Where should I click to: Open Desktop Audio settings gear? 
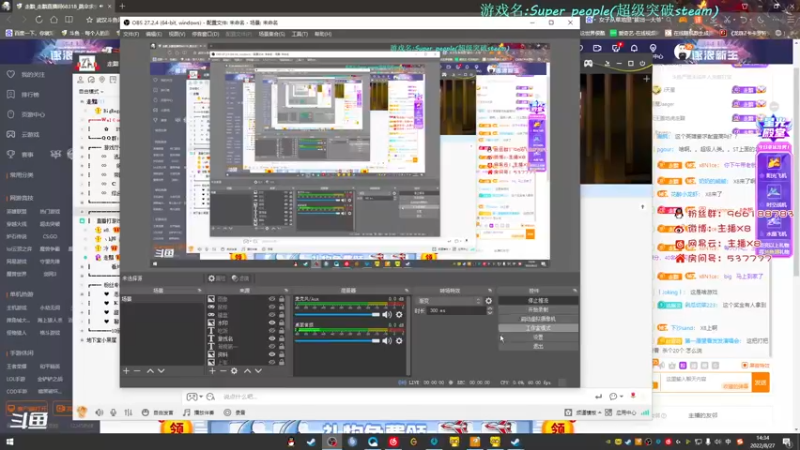click(399, 340)
